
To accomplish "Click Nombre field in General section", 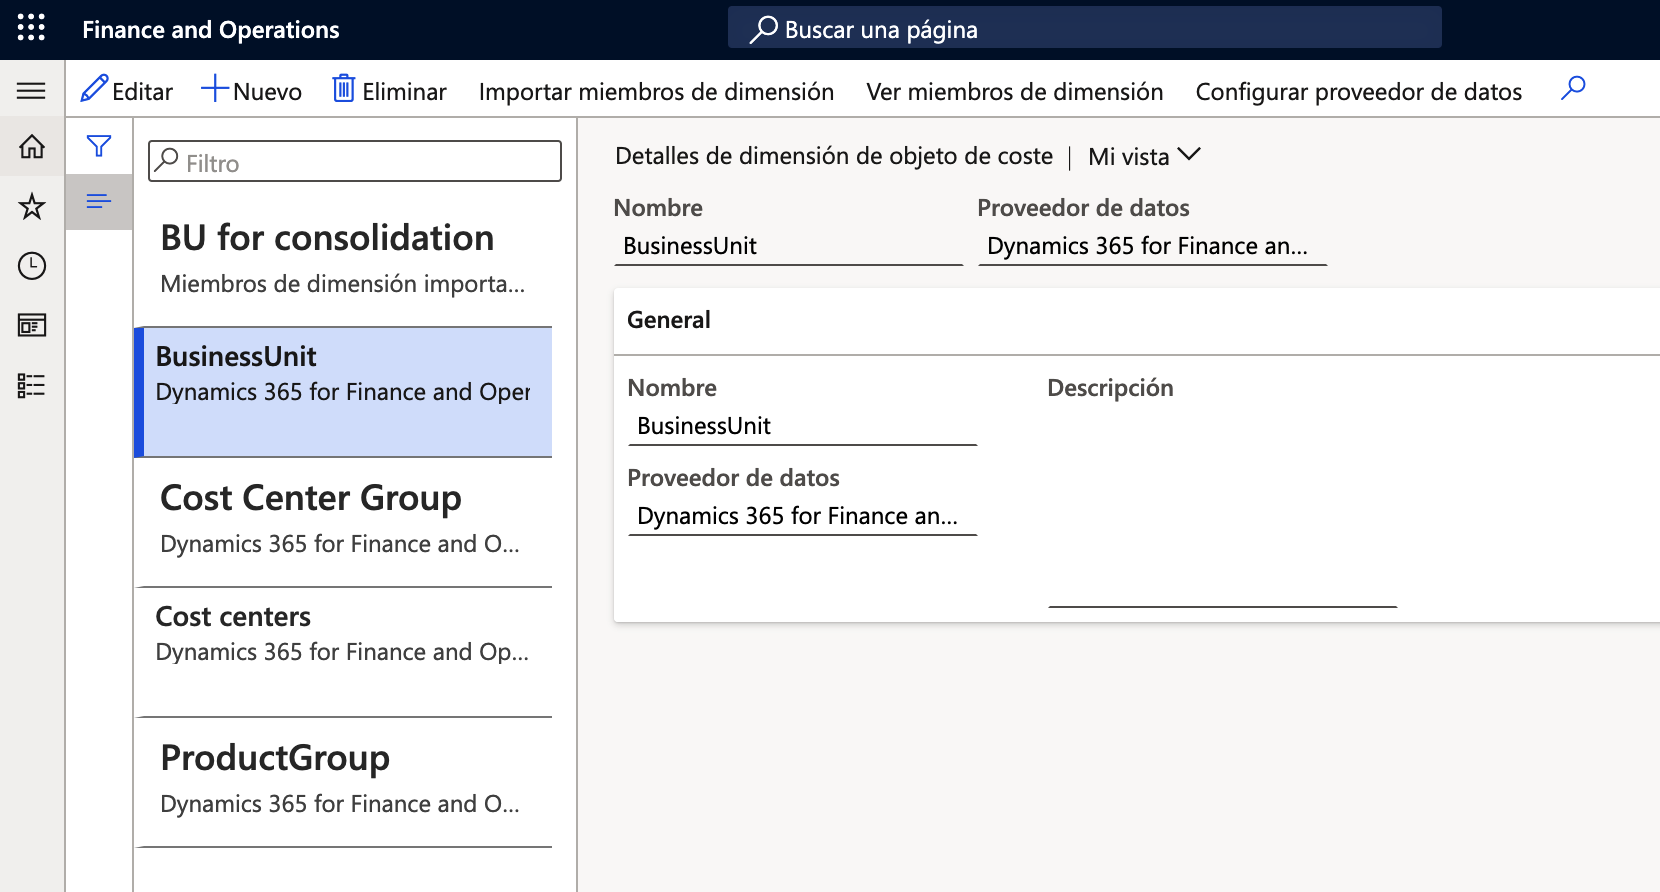I will (802, 426).
